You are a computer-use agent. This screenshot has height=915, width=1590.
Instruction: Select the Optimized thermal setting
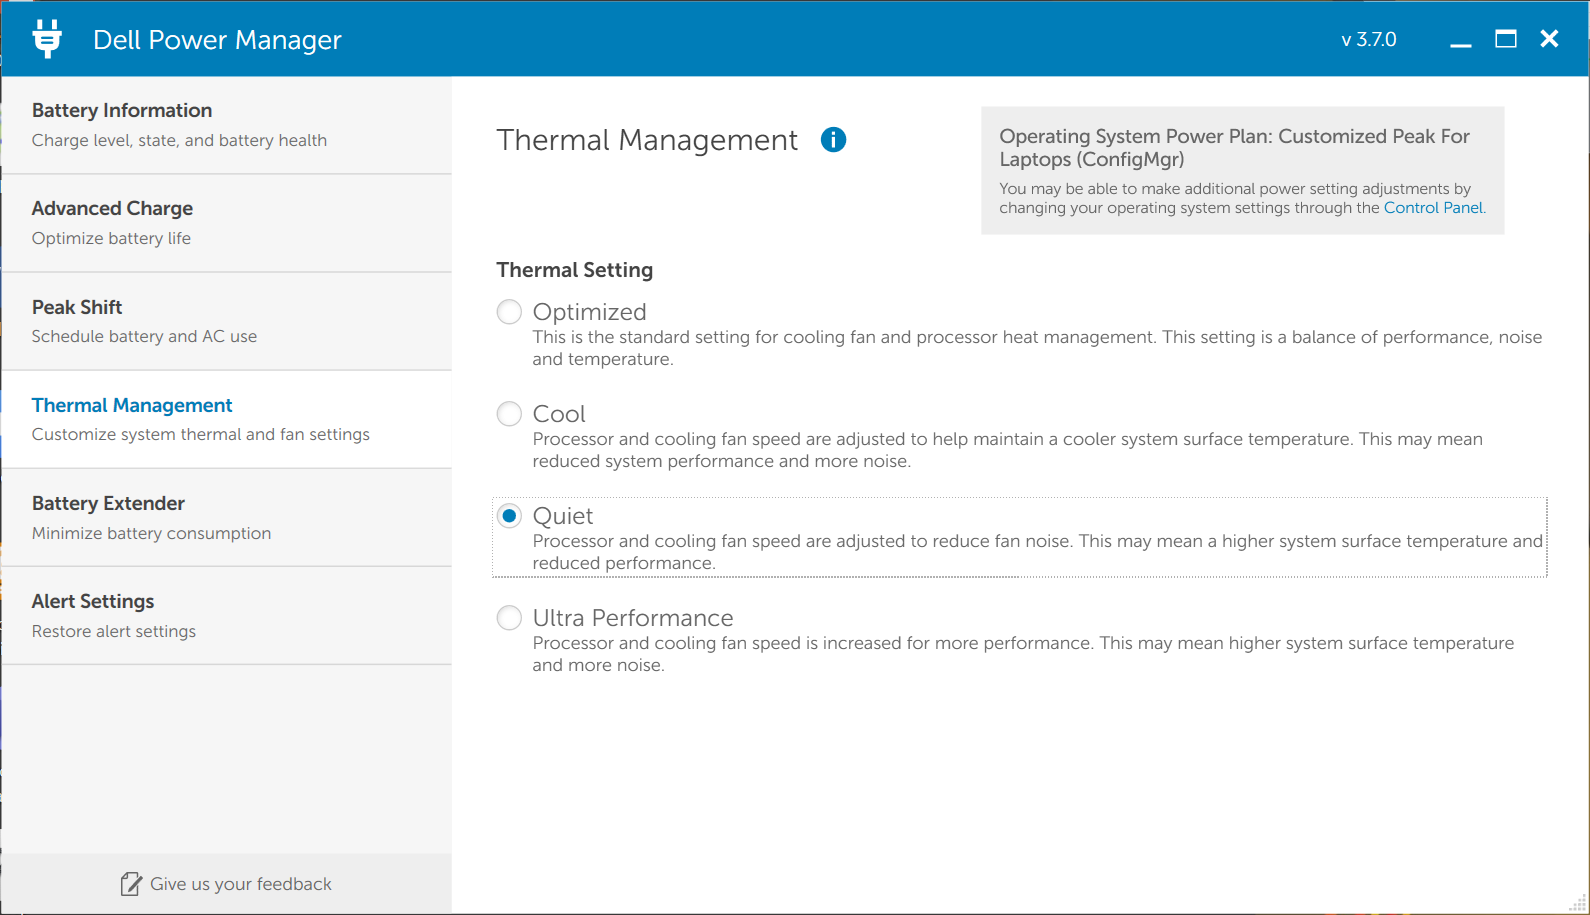coord(509,312)
